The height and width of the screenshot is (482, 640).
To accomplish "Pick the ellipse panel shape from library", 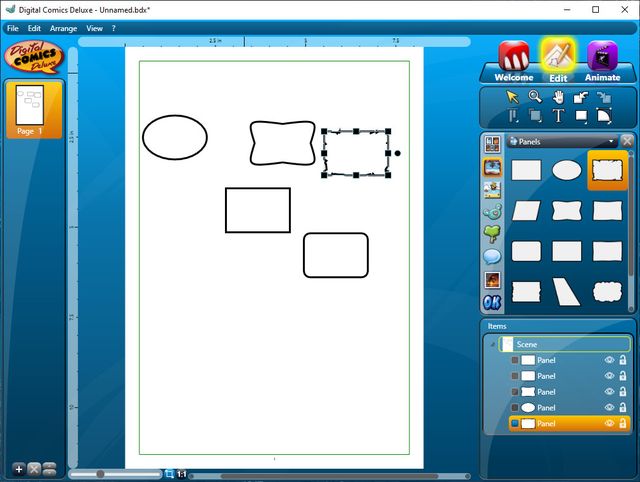I will click(567, 171).
